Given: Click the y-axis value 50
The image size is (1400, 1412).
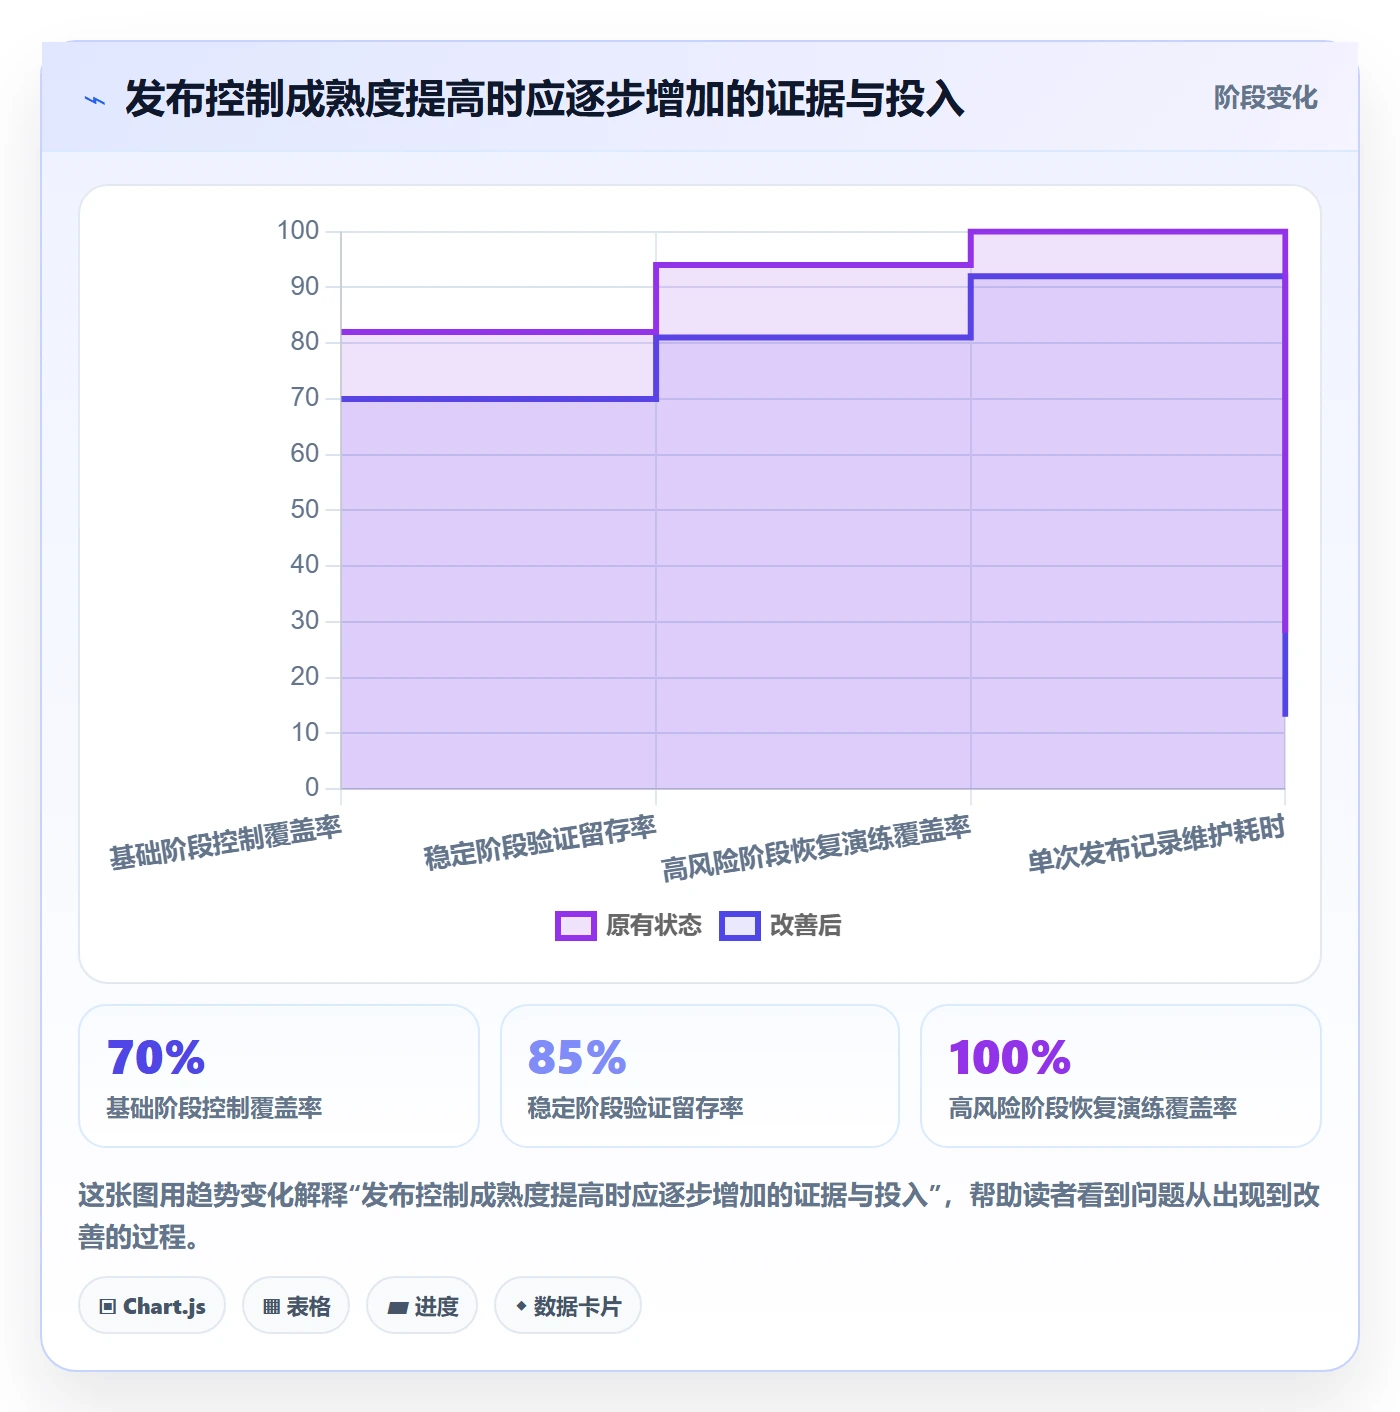Looking at the screenshot, I should click(305, 510).
